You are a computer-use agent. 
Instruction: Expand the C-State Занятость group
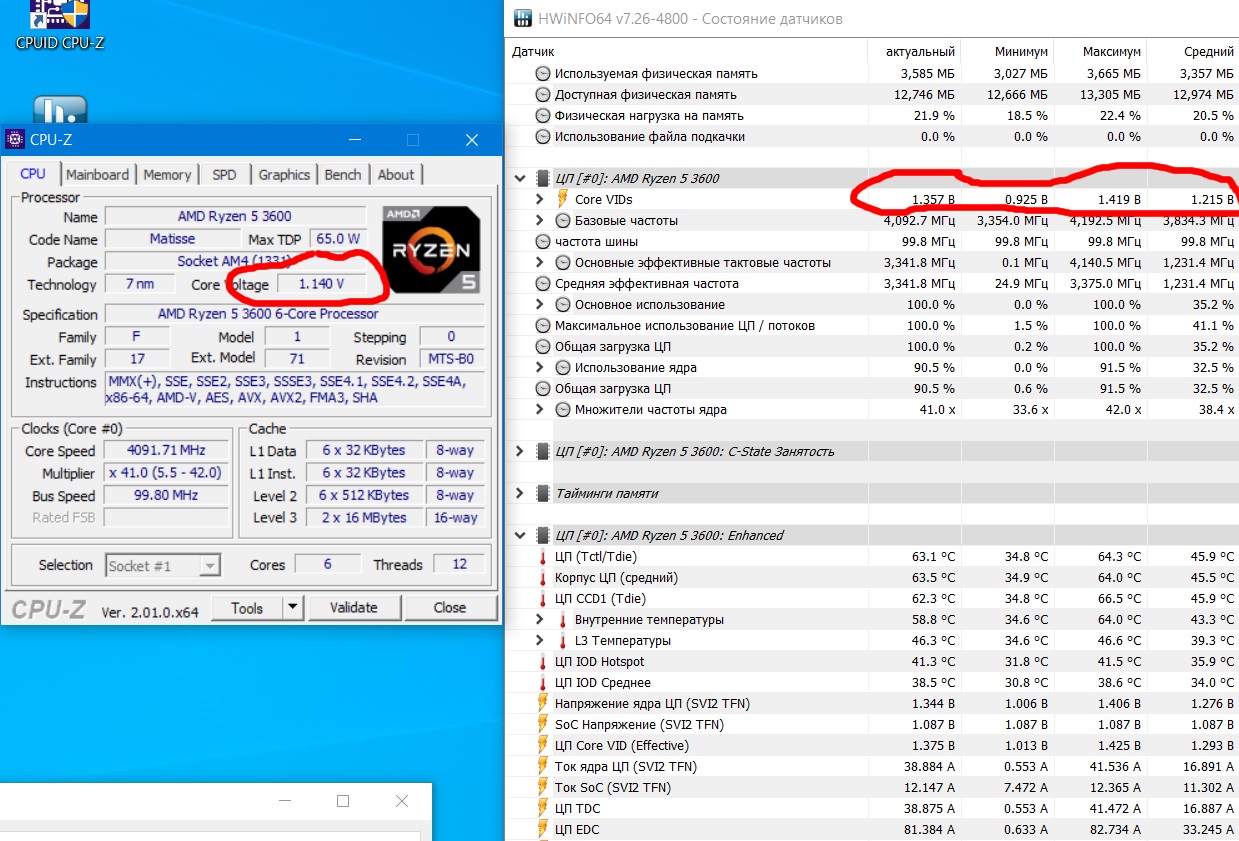tap(519, 451)
